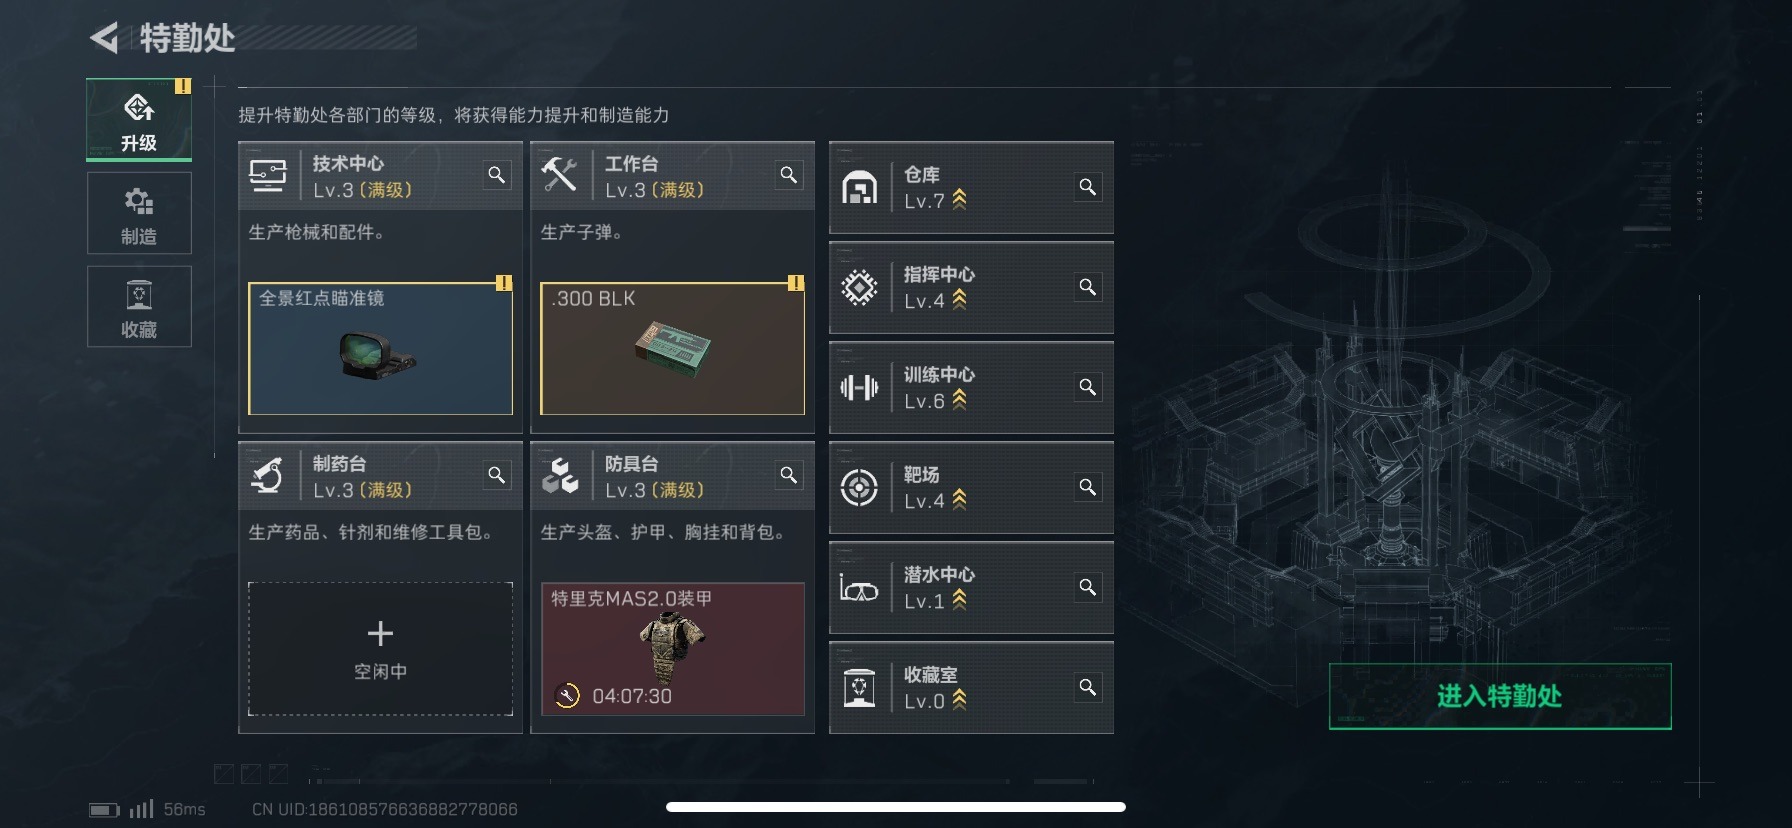
Task: Open 特里克MAS2.0装甲 production in progress
Action: tap(672, 649)
